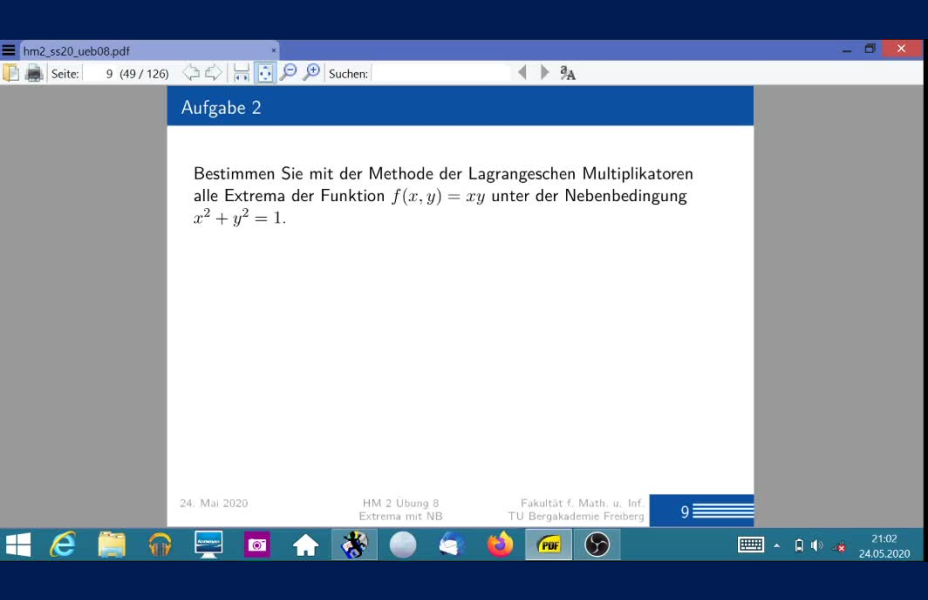The width and height of the screenshot is (928, 600).
Task: Click the battery tray icon
Action: click(798, 545)
